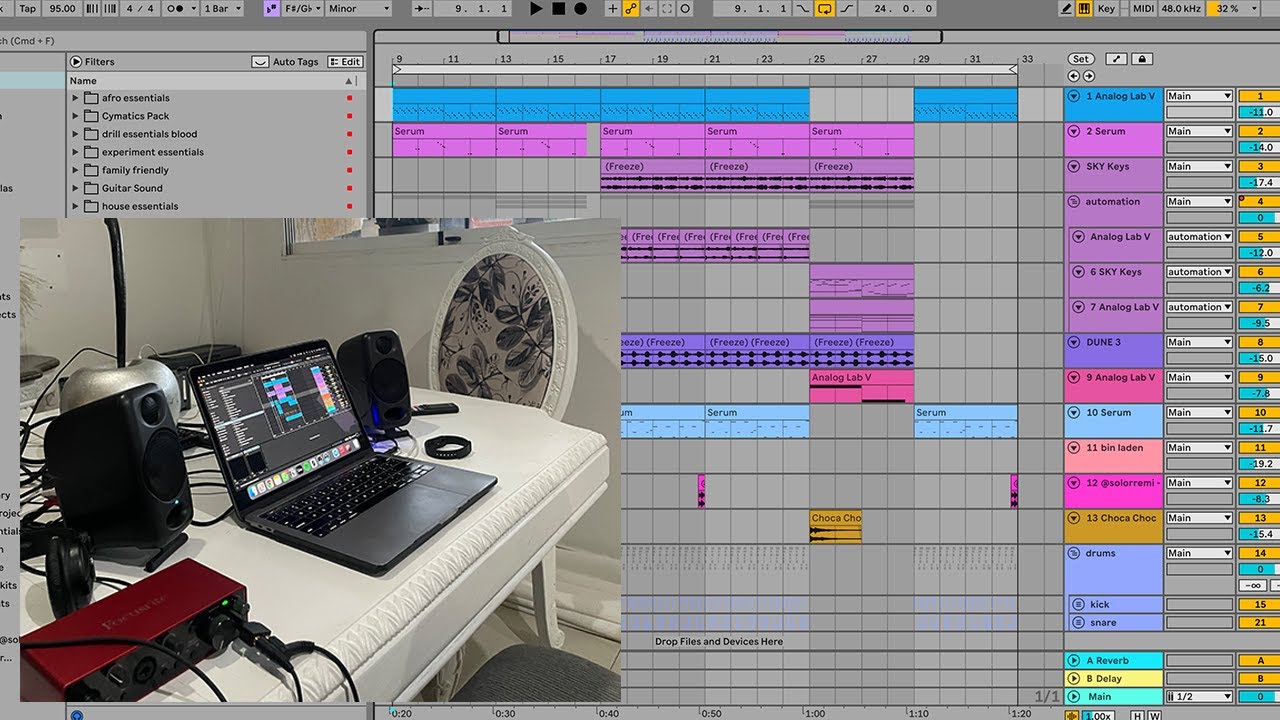Click the Previous Locator arrow icon
Image resolution: width=1280 pixels, height=720 pixels.
(x=1074, y=76)
